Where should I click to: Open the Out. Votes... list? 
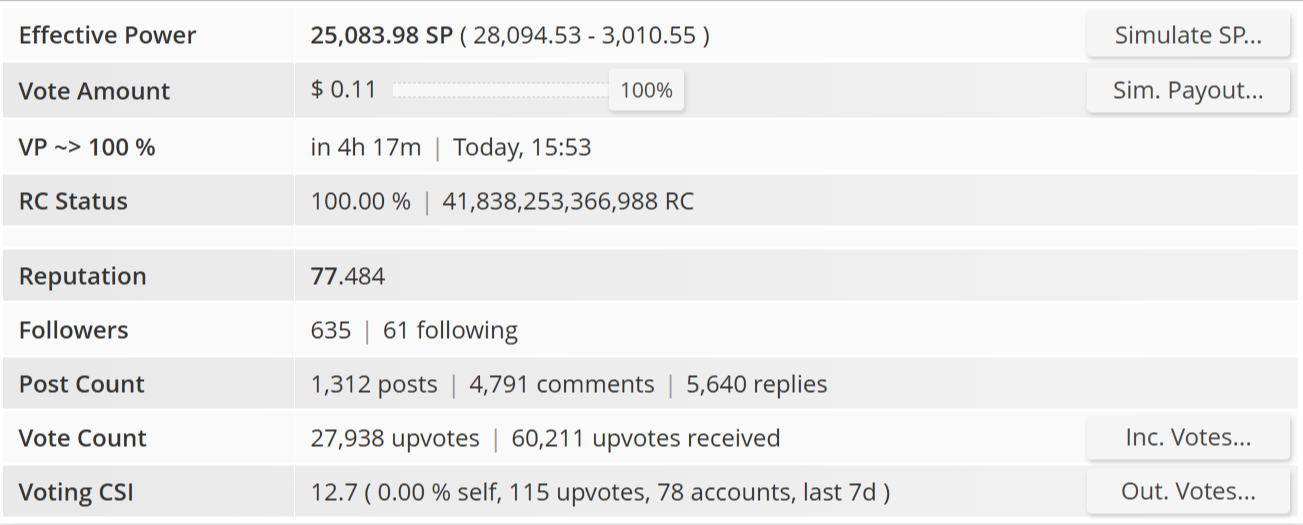(x=1188, y=492)
